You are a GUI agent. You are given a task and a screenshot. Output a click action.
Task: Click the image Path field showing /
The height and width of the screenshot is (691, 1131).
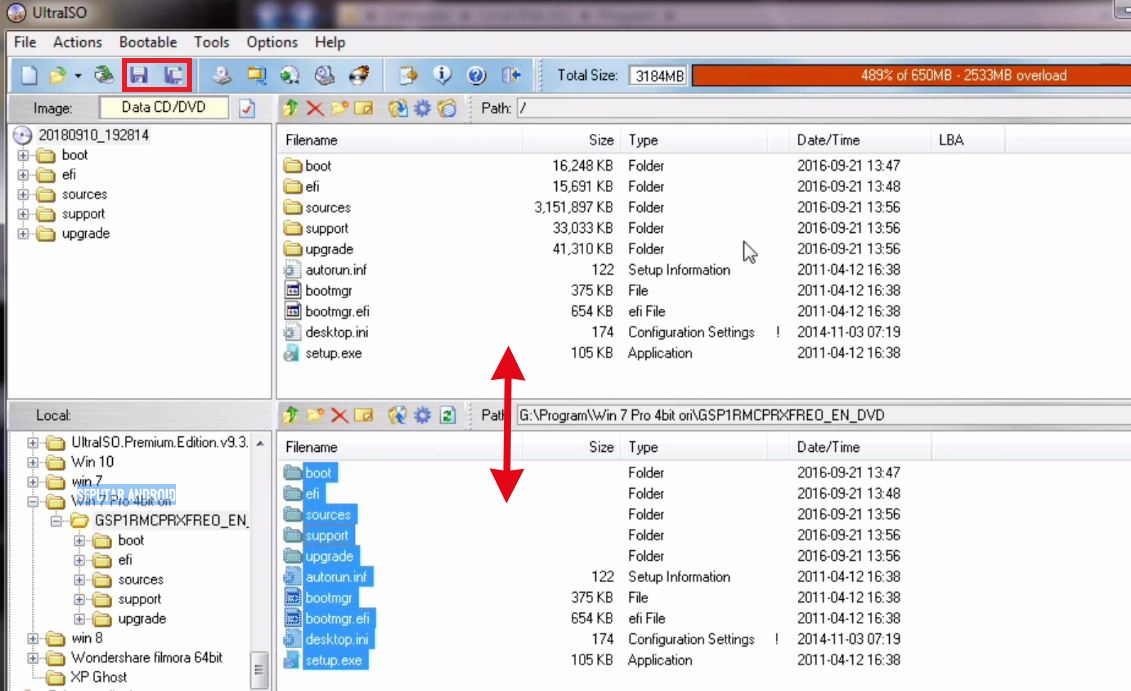pos(824,108)
